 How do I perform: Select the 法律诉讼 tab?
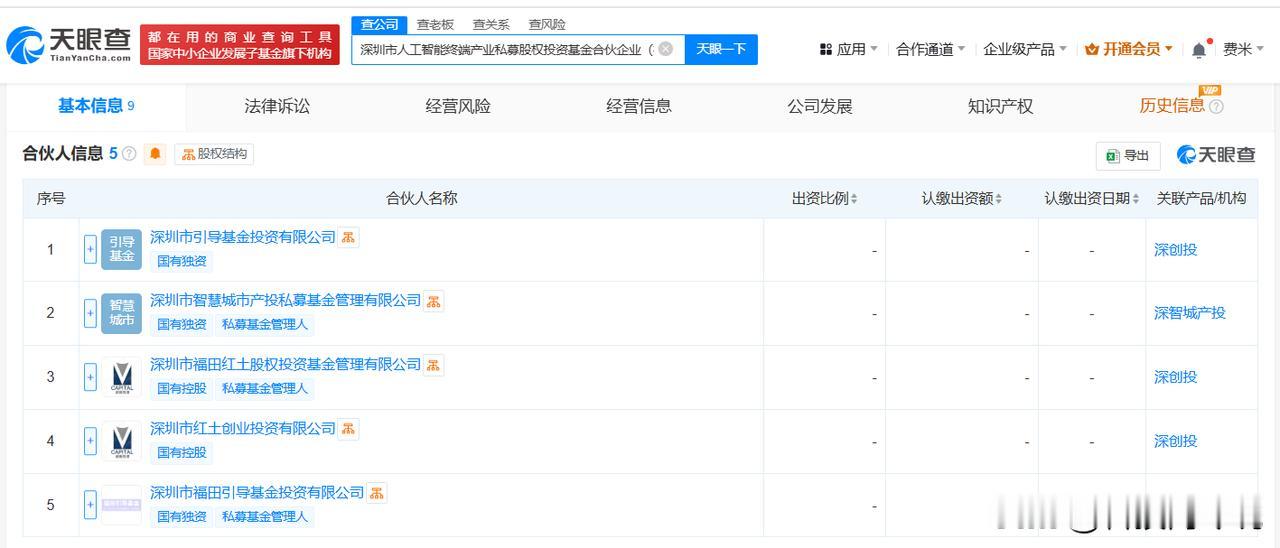[277, 106]
